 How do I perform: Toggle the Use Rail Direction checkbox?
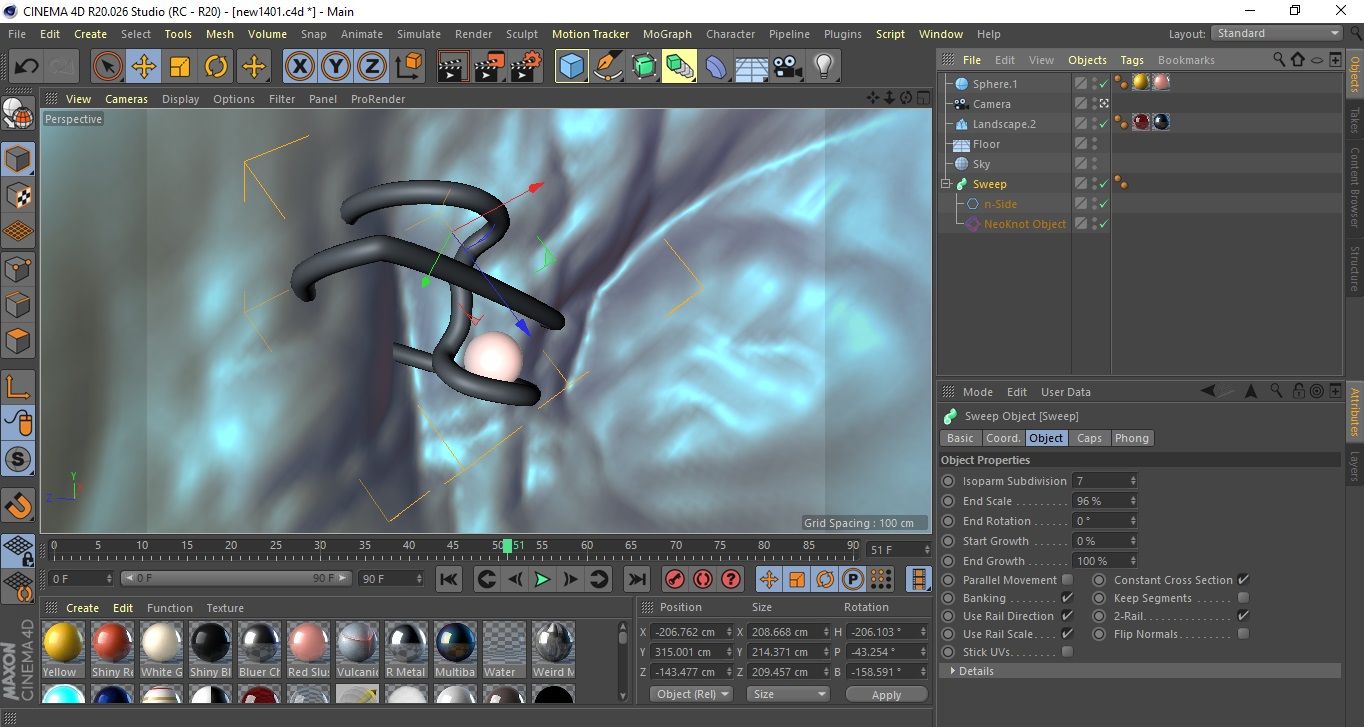[x=1067, y=616]
